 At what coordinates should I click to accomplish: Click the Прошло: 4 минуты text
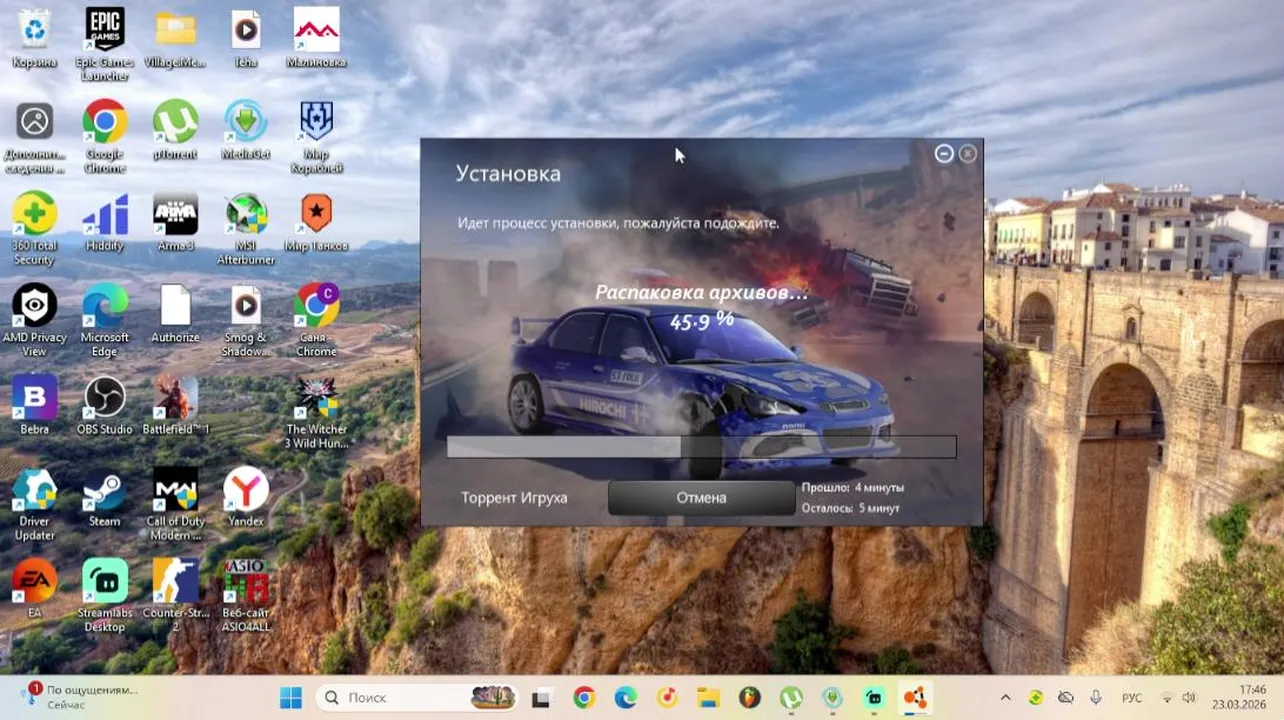(853, 488)
